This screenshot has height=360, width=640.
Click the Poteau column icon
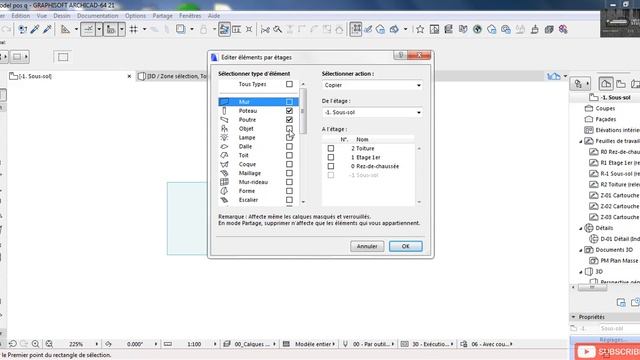click(224, 111)
